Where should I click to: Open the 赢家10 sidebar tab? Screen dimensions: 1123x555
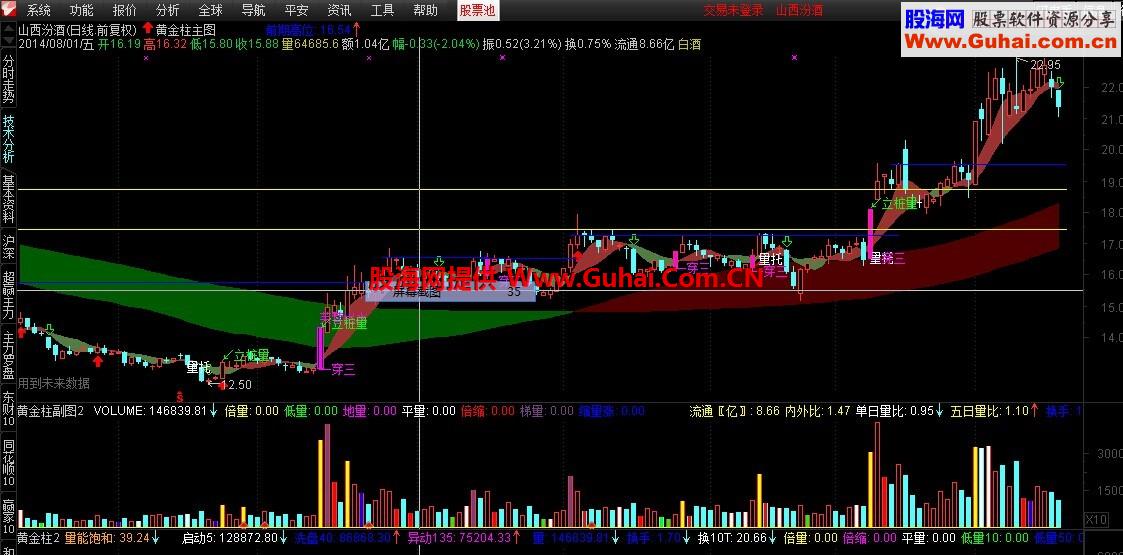pyautogui.click(x=9, y=514)
